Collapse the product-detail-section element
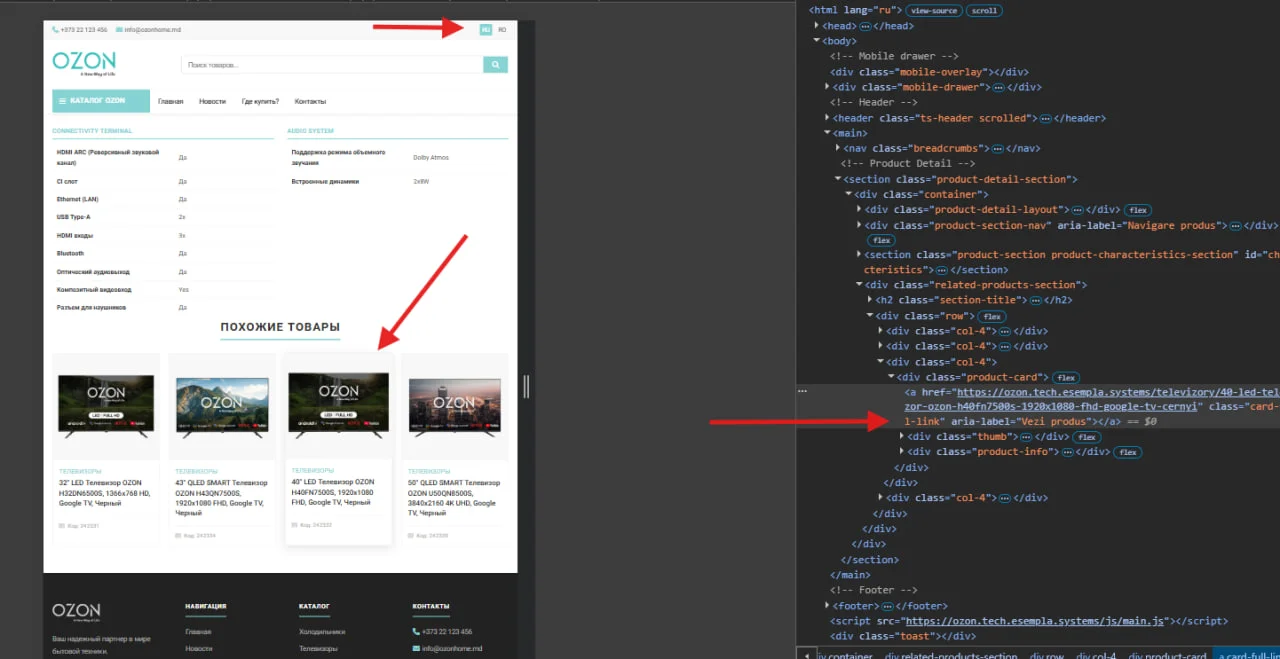1280x659 pixels. [838, 179]
